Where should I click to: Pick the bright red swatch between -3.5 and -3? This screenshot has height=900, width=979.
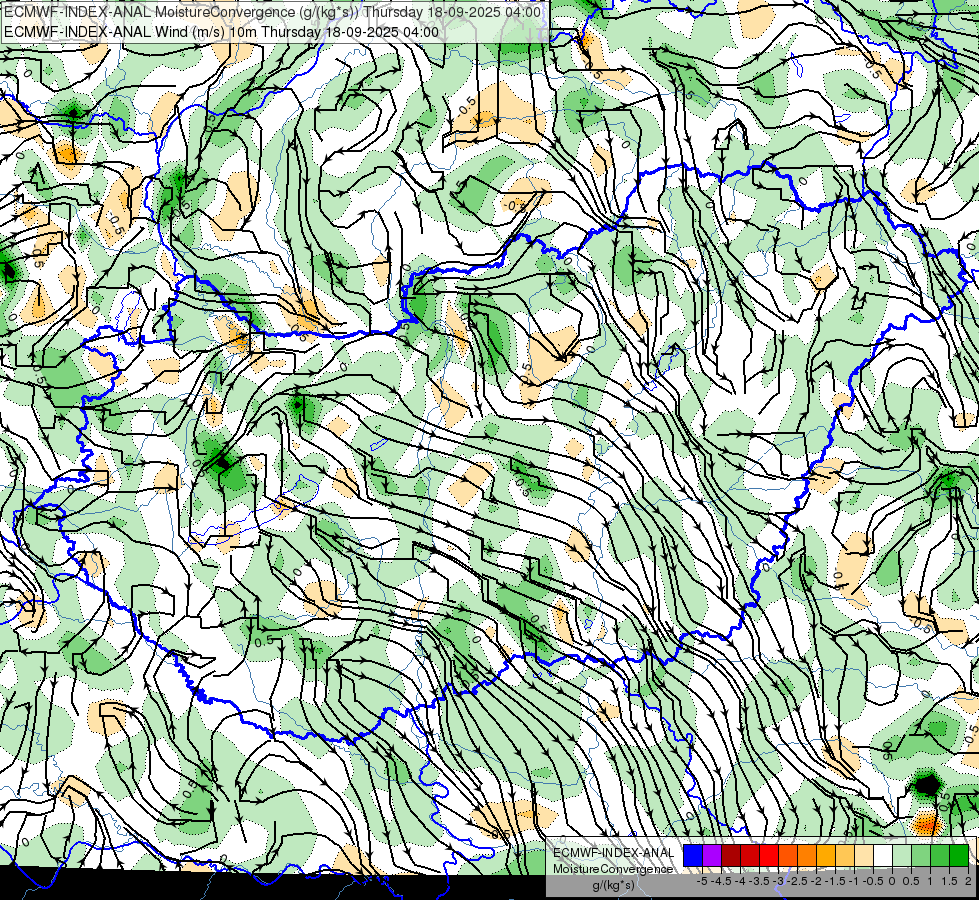click(x=769, y=856)
